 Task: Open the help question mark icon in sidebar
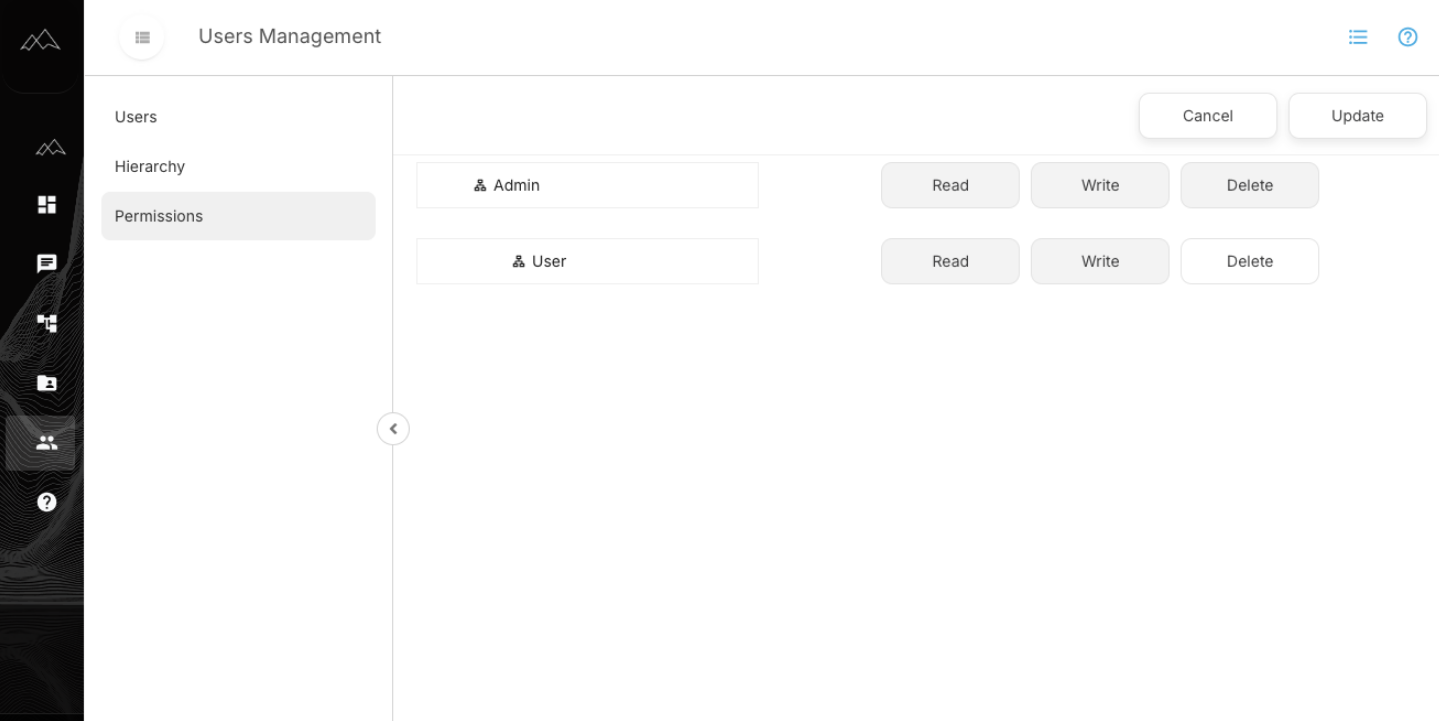tap(46, 502)
